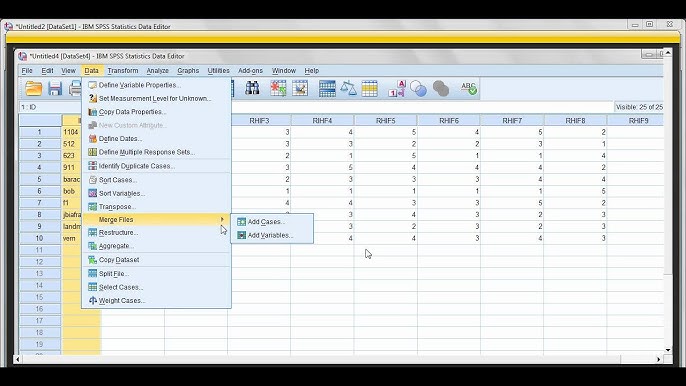Click the Use Variable Sets circles icon

click(418, 89)
